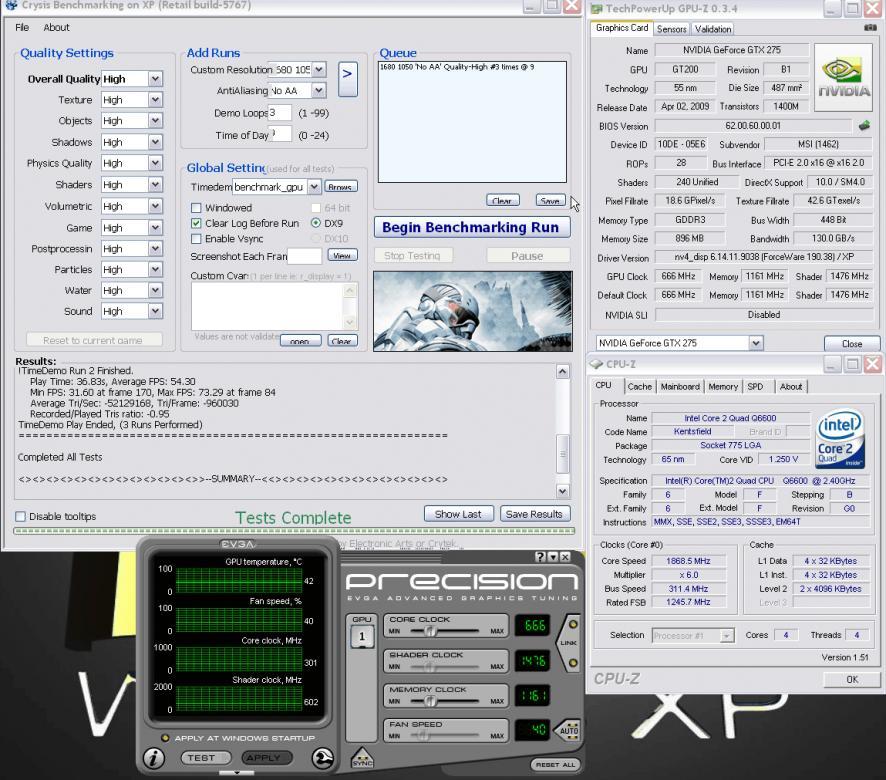Click the queue Save button

coord(550,200)
